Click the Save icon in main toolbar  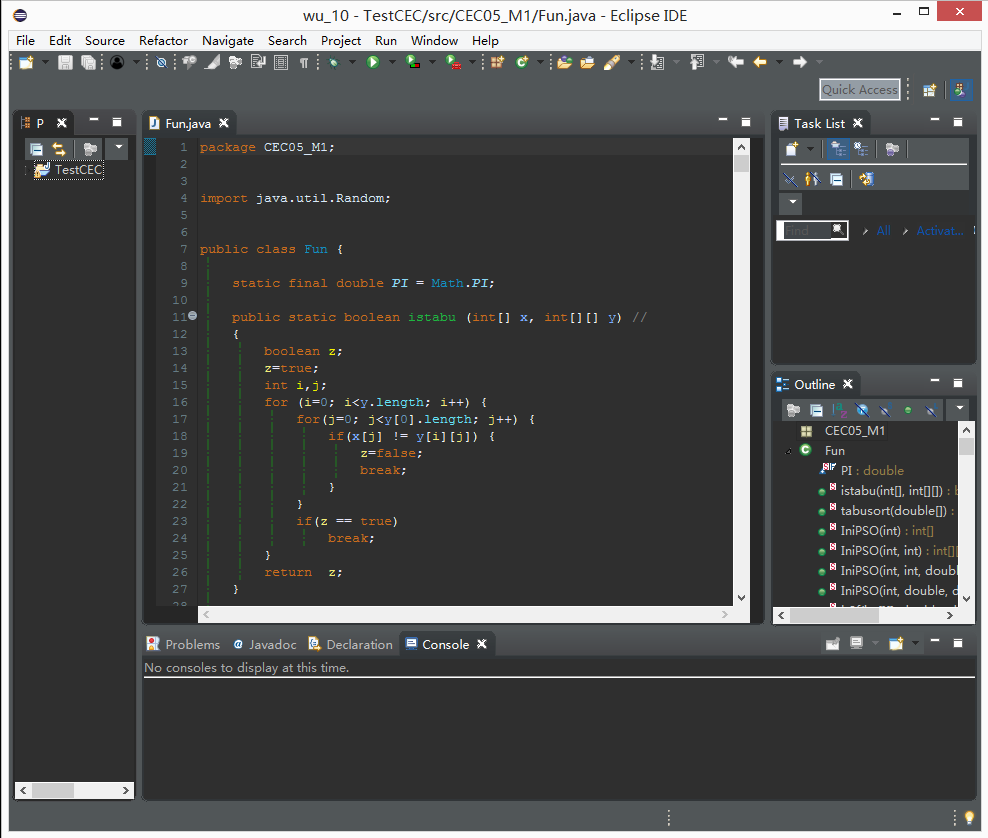click(x=65, y=62)
